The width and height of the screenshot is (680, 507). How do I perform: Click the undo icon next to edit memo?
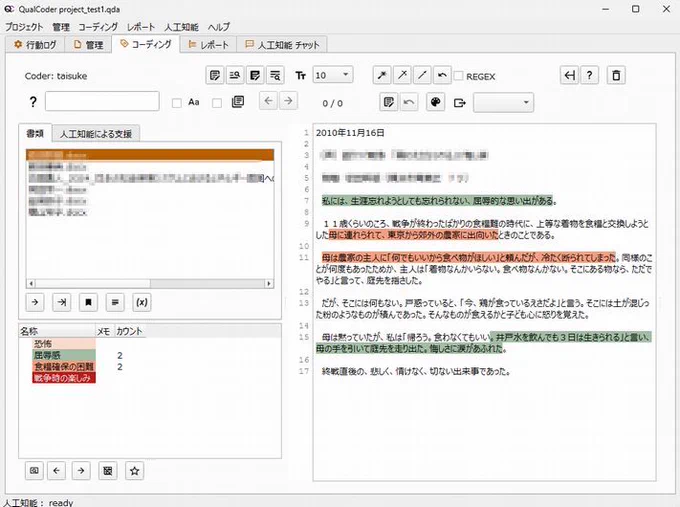pyautogui.click(x=409, y=102)
